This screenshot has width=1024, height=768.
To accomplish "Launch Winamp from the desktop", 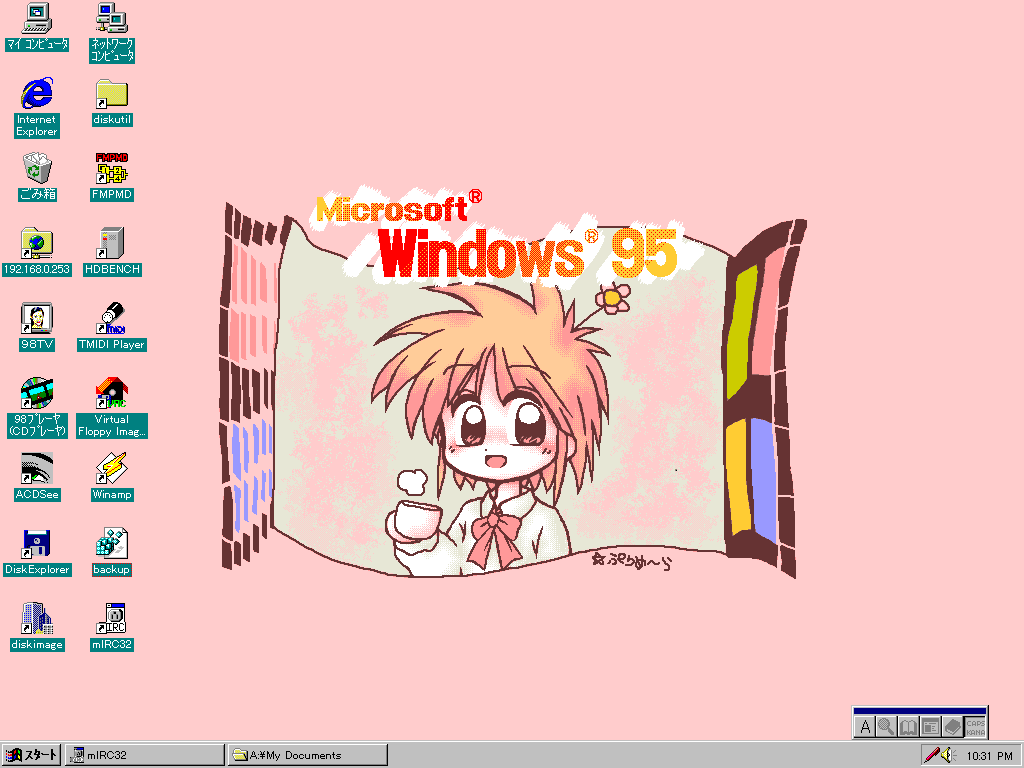I will click(x=112, y=469).
